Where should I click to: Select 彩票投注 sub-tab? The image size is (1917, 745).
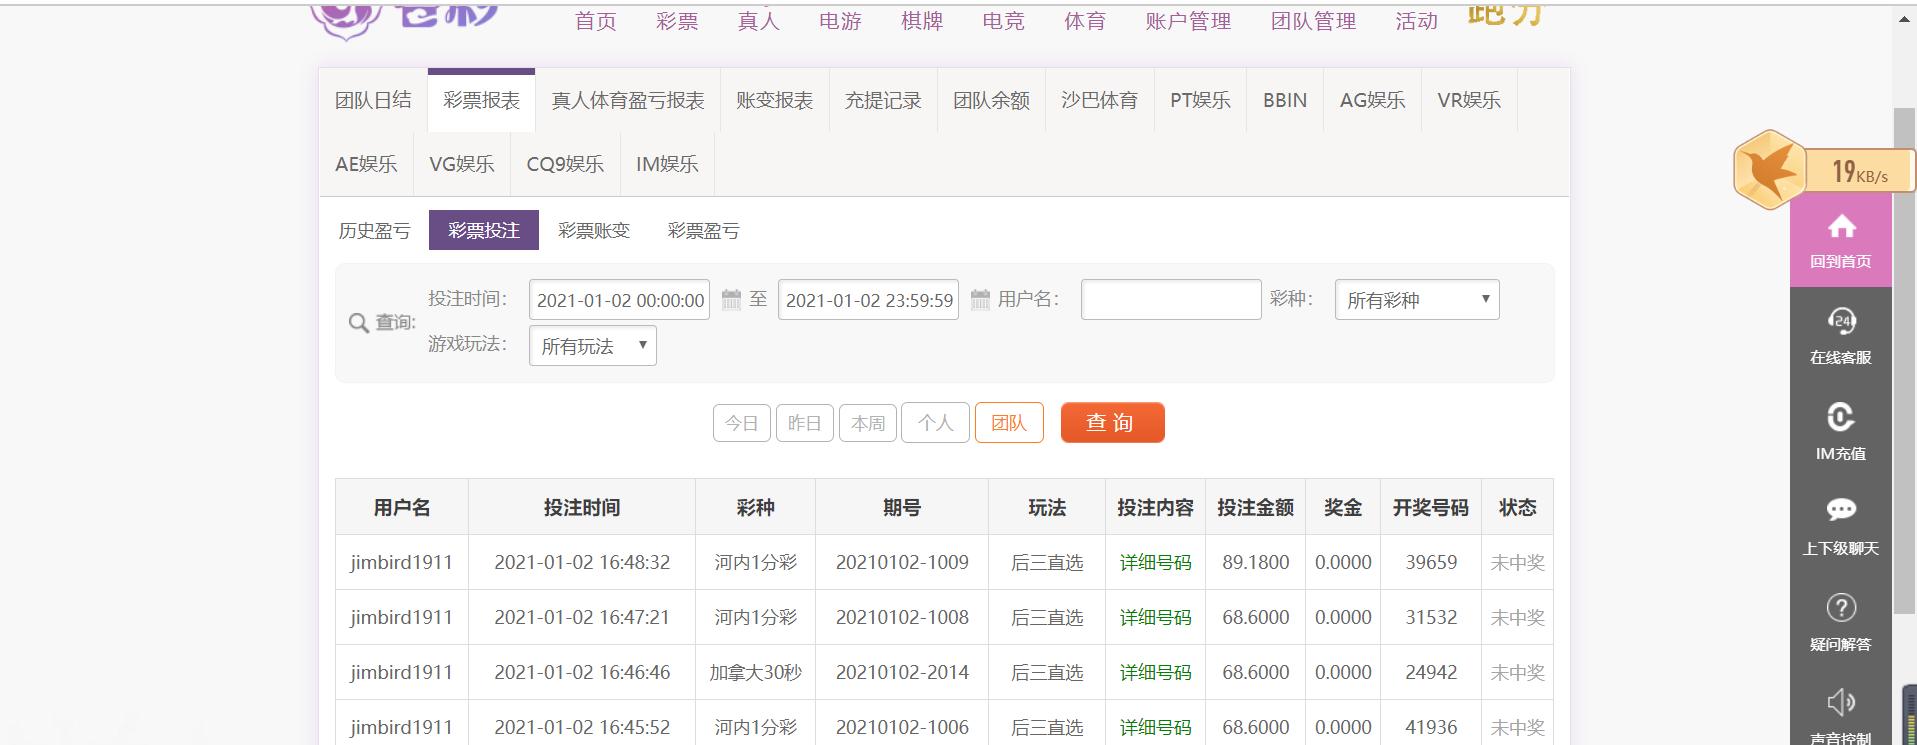[x=484, y=230]
